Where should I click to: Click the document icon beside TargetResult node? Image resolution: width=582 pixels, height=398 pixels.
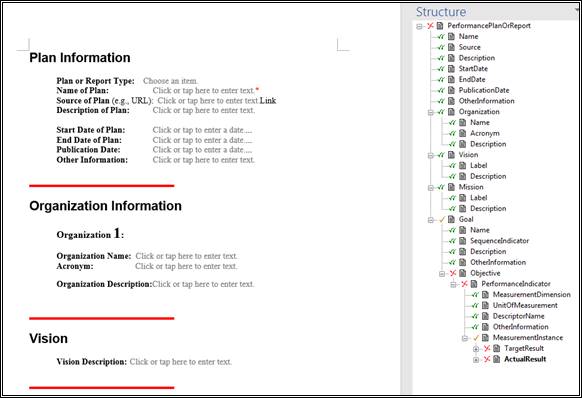click(x=497, y=349)
